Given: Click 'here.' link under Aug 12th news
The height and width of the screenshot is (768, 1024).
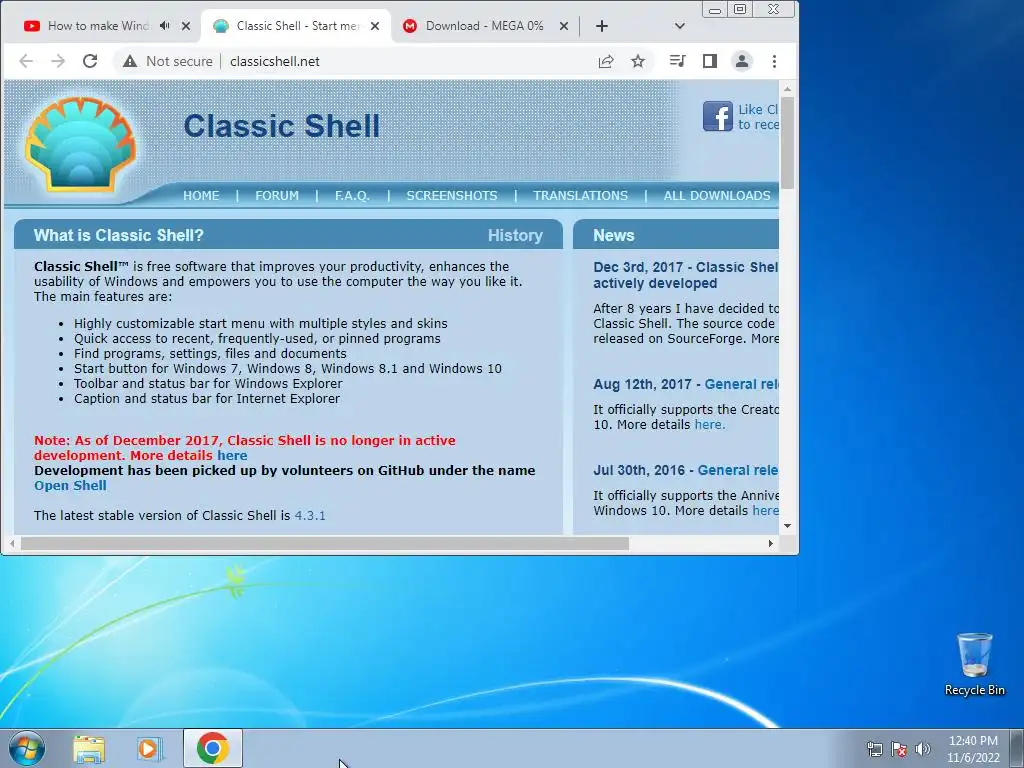Looking at the screenshot, I should click(x=710, y=424).
